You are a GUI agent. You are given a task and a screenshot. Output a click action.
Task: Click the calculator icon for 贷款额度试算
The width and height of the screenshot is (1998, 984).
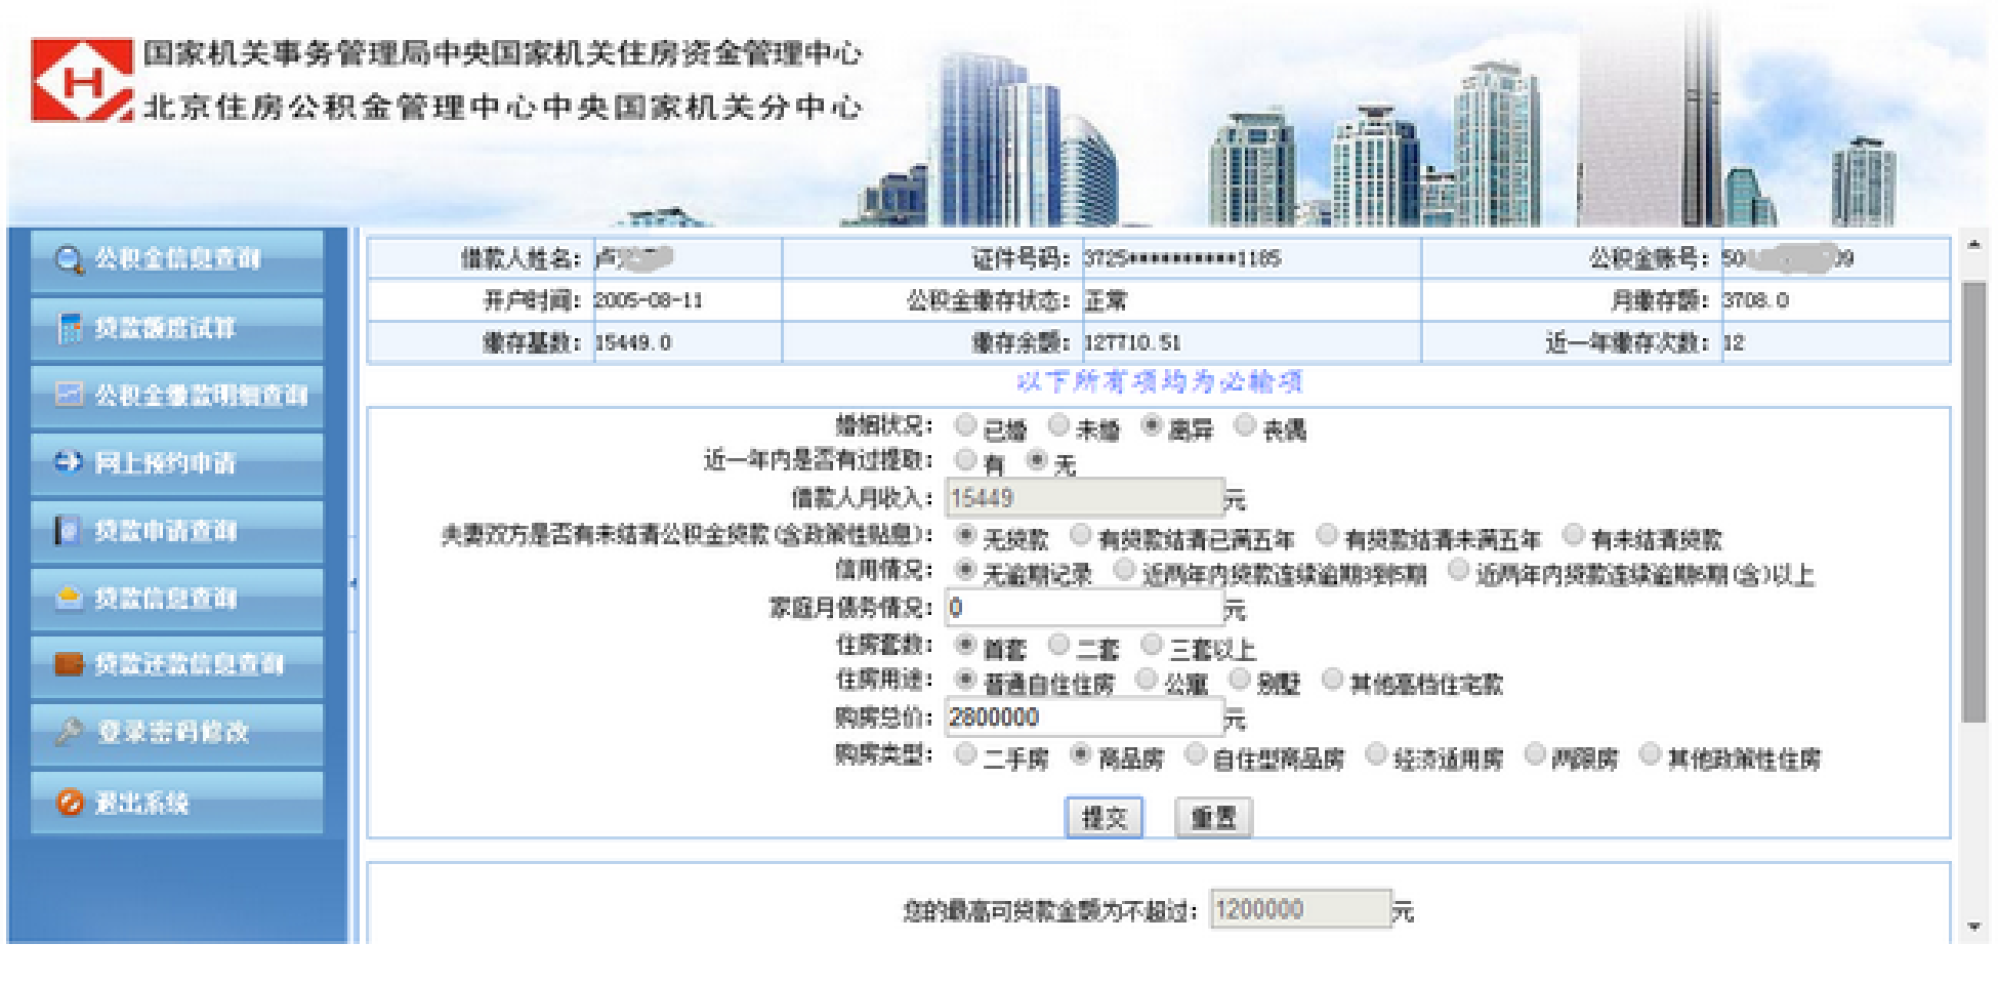point(69,328)
